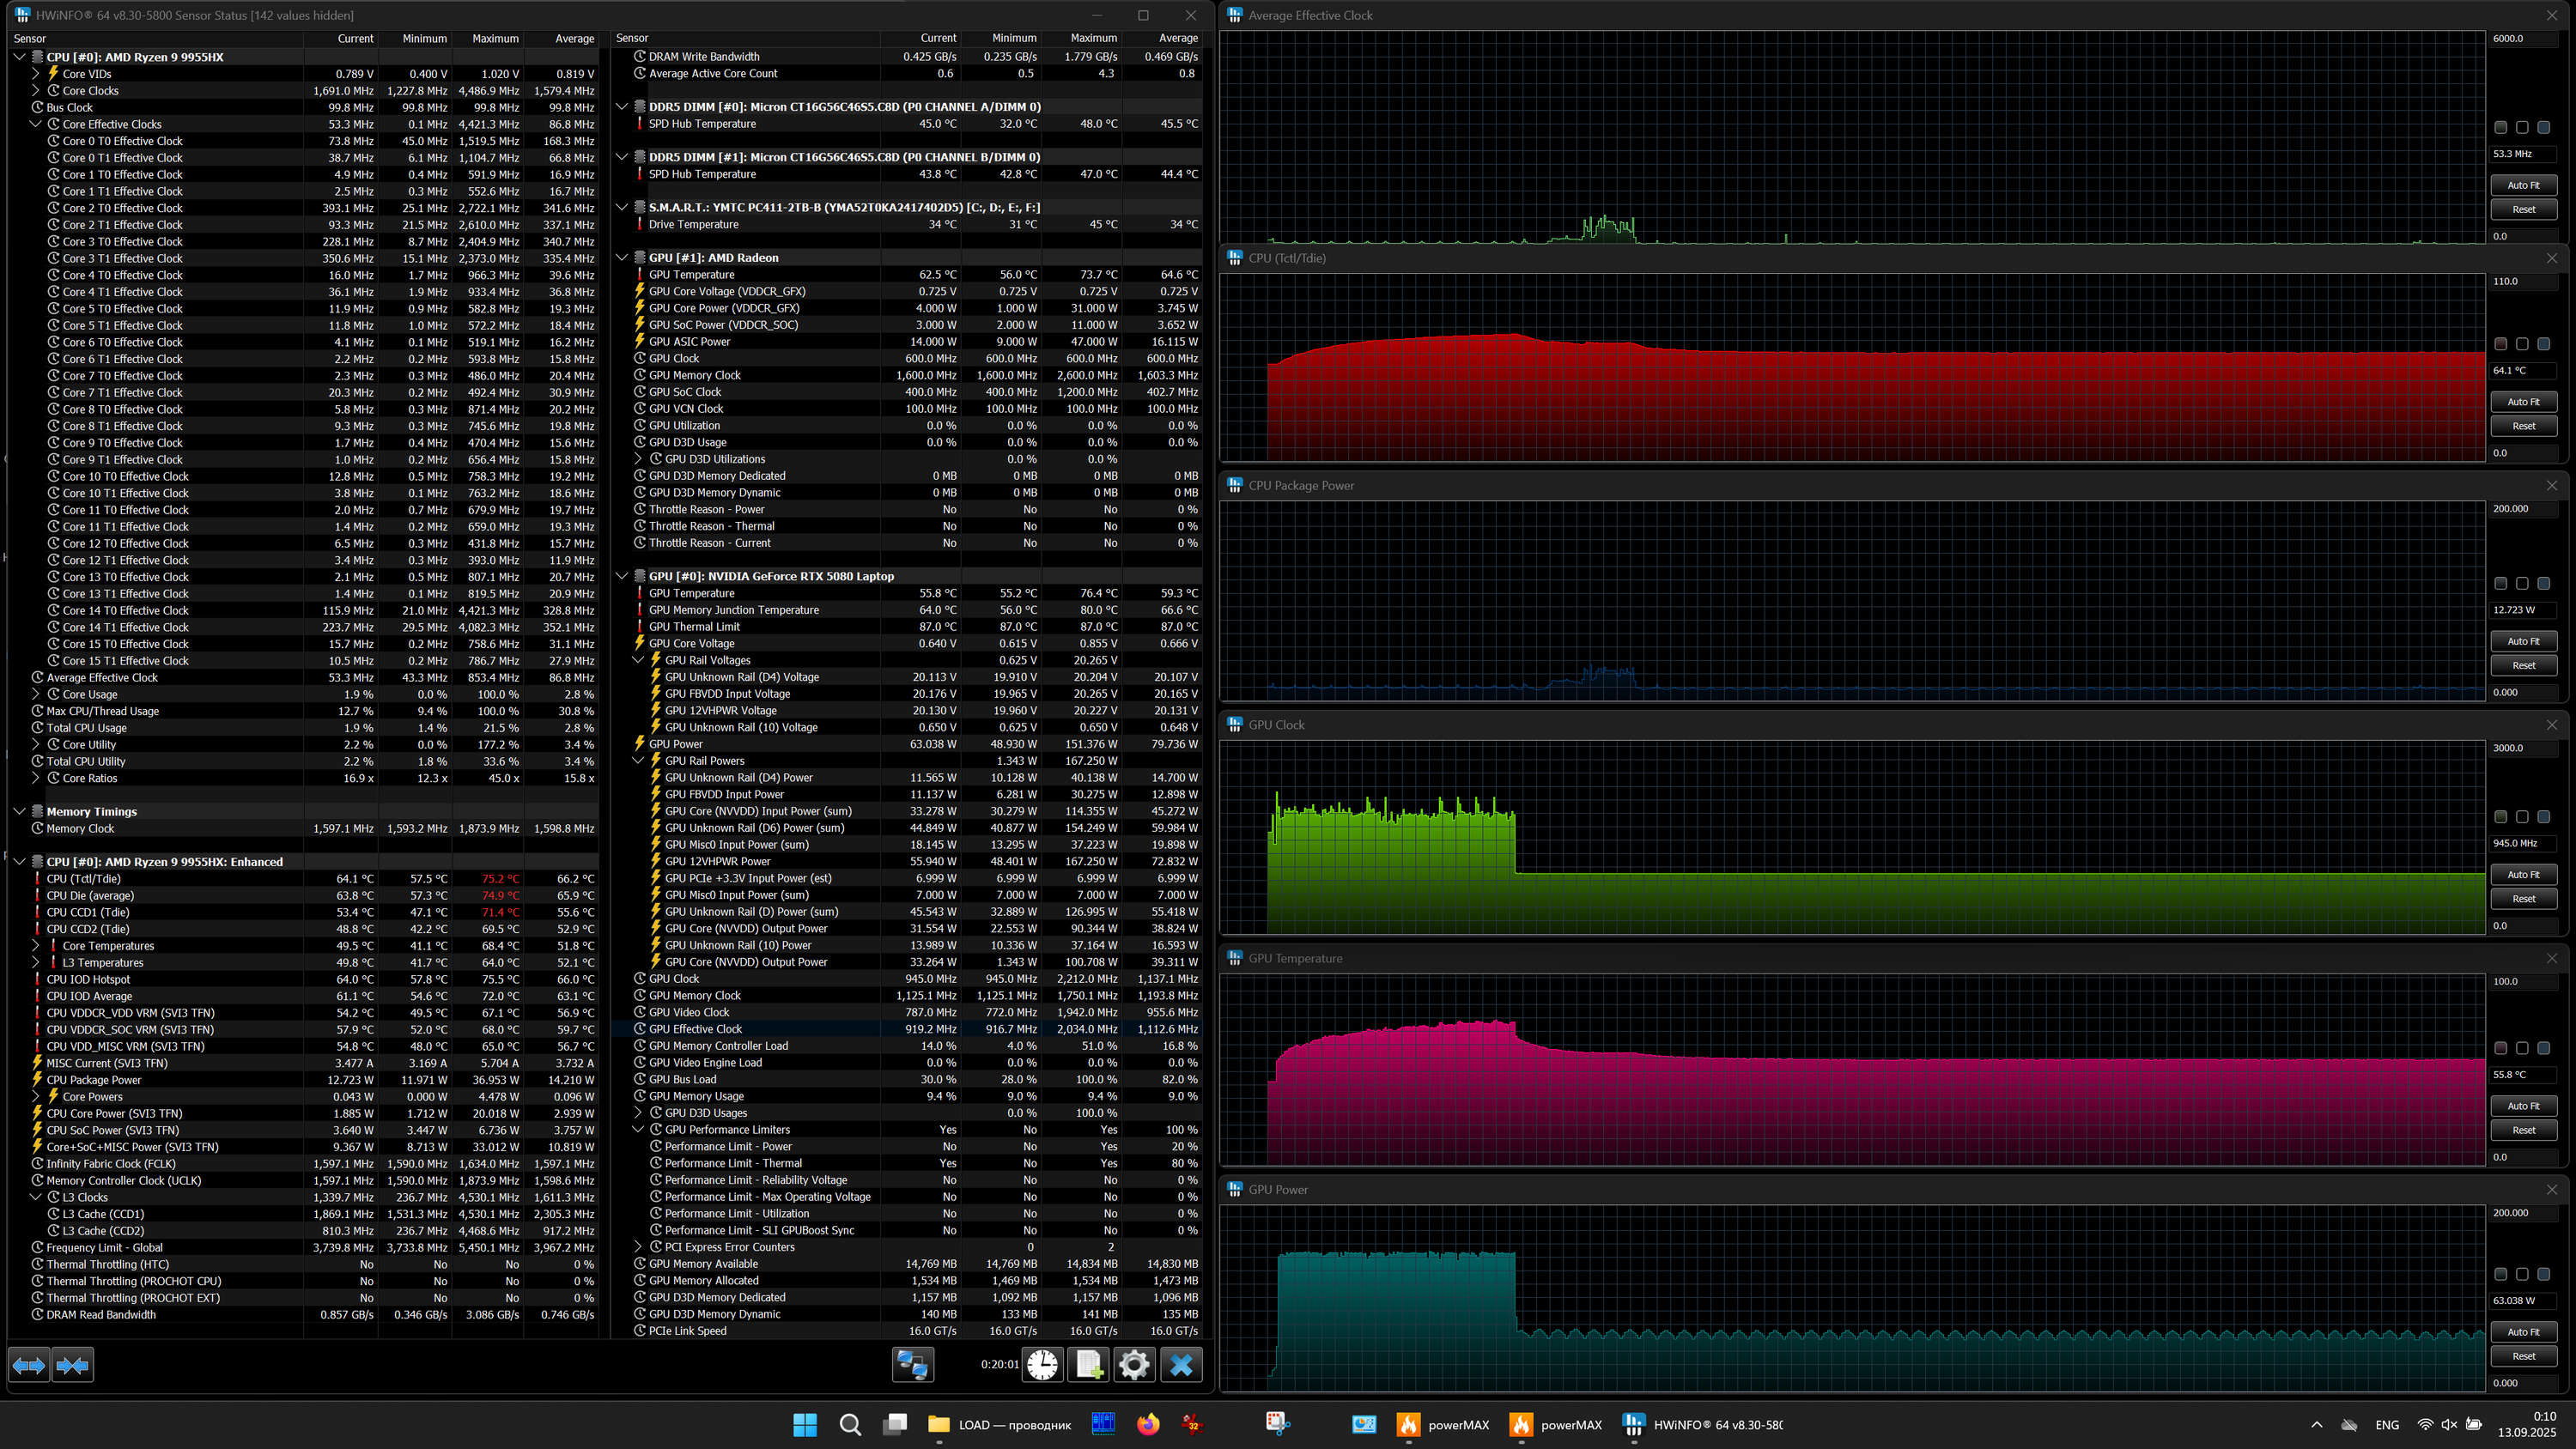Open sensor settings gear icon
The image size is (2576, 1449).
point(1134,1365)
